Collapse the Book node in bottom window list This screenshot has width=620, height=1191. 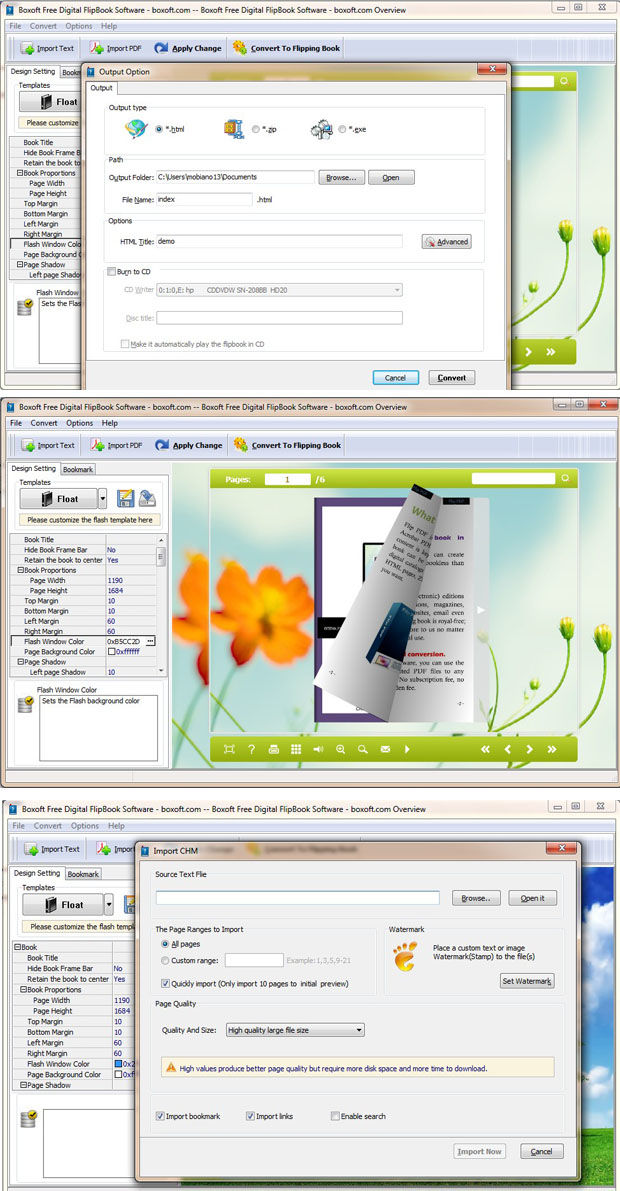point(17,947)
